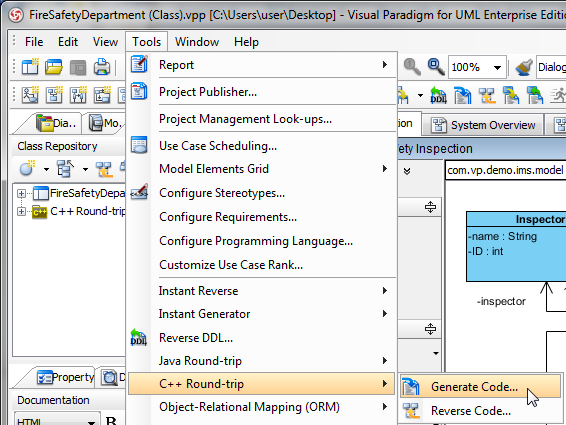The height and width of the screenshot is (425, 566).
Task: Open the Java Round-trip submenu
Action: pos(262,361)
